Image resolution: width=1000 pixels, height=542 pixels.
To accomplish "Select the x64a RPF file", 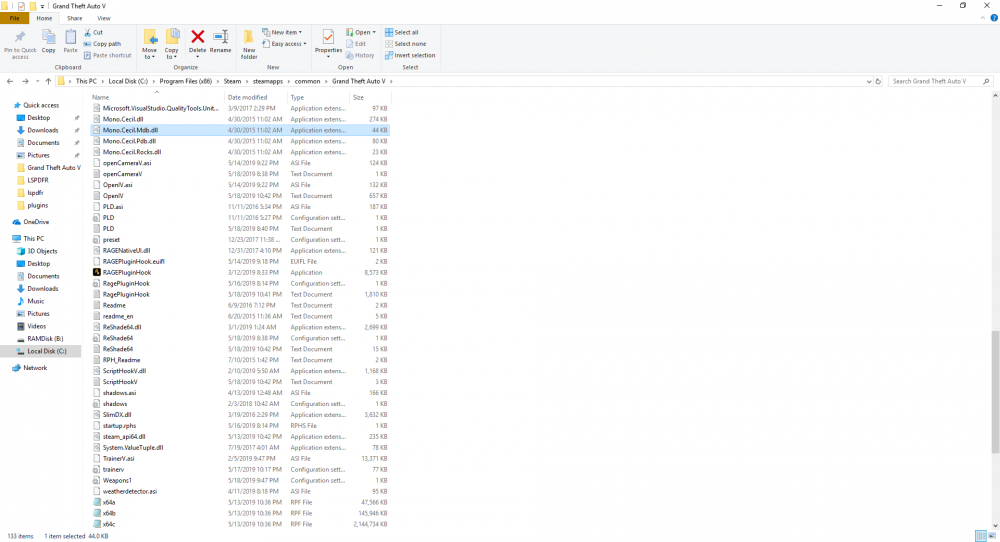I will tap(240, 502).
